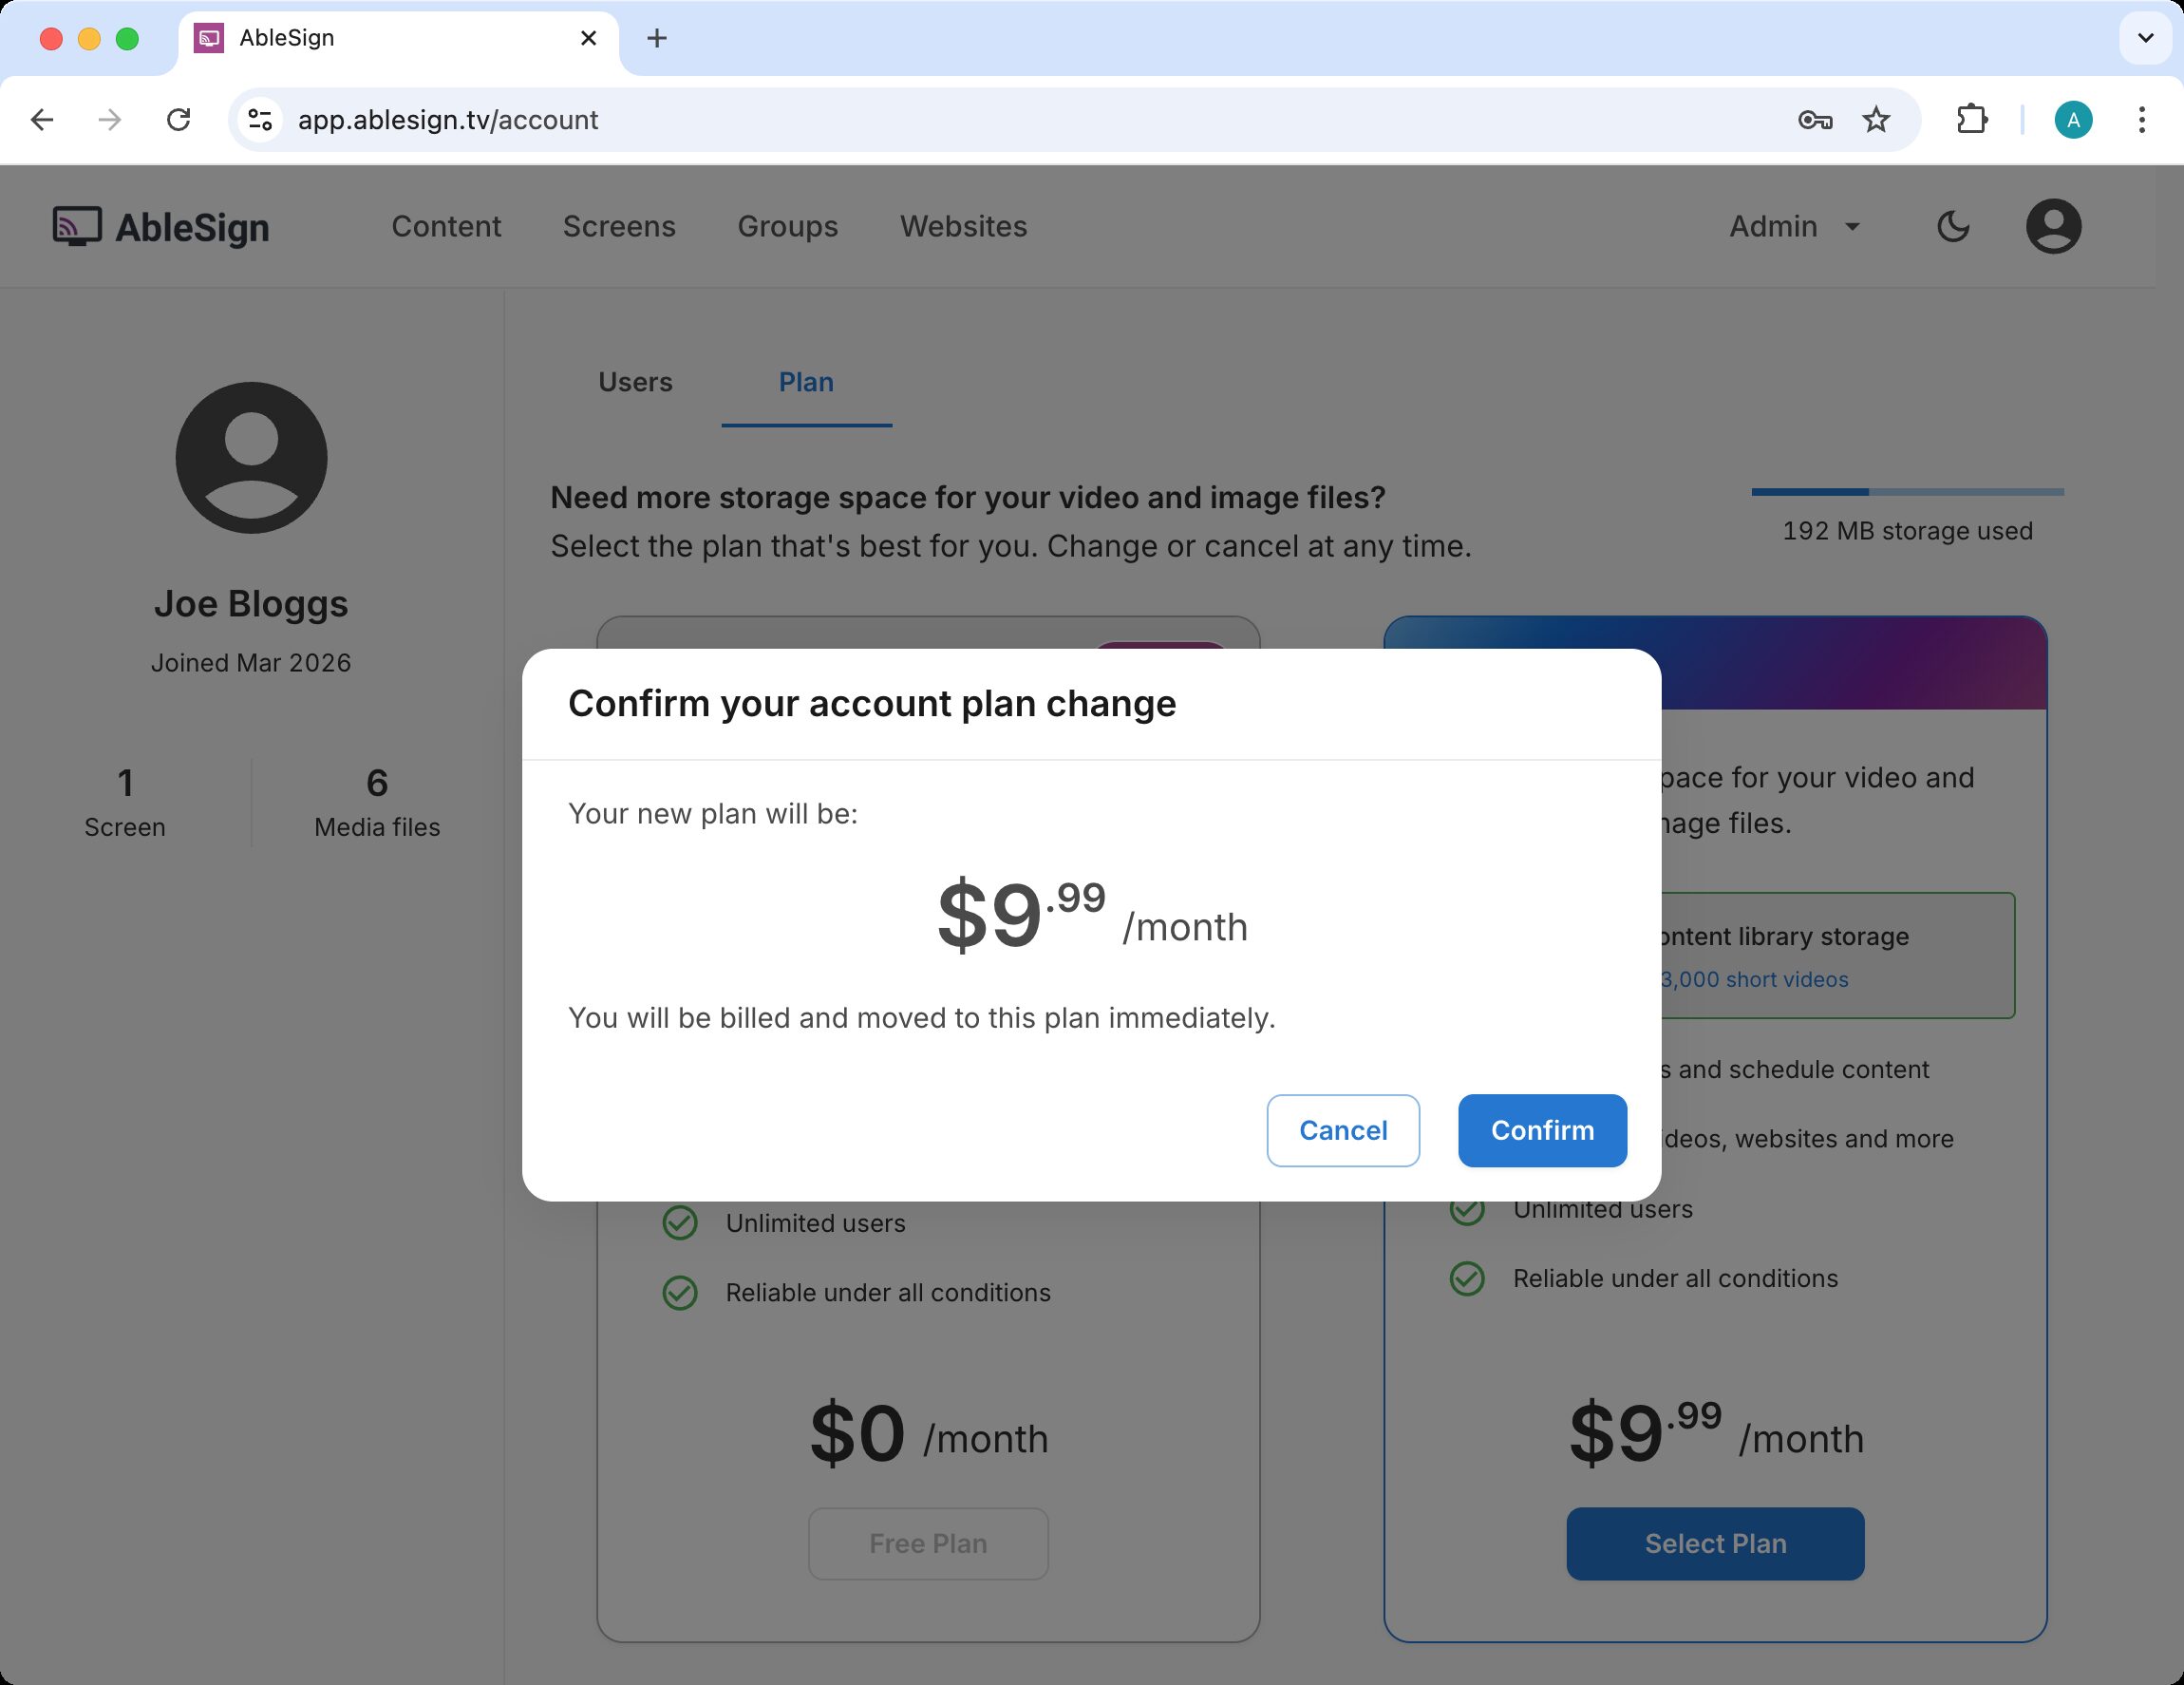
Task: Click the password key icon
Action: (x=1814, y=120)
